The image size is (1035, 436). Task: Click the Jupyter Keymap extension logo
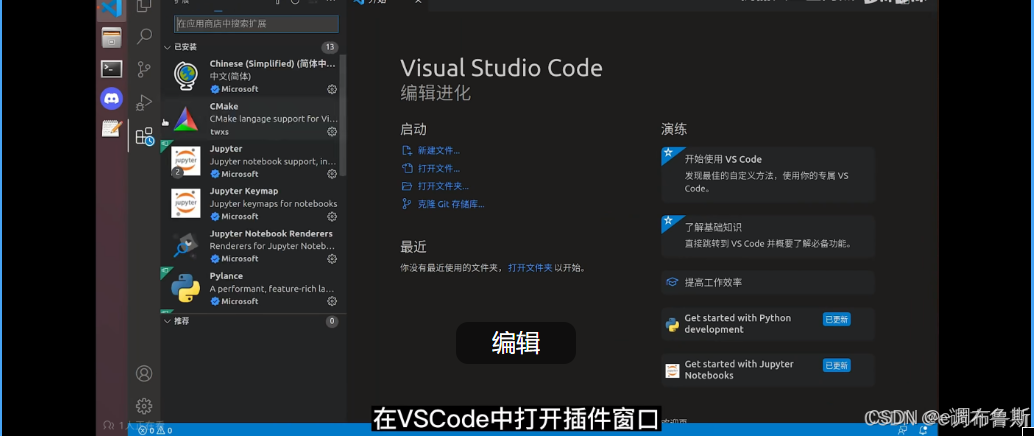click(185, 203)
